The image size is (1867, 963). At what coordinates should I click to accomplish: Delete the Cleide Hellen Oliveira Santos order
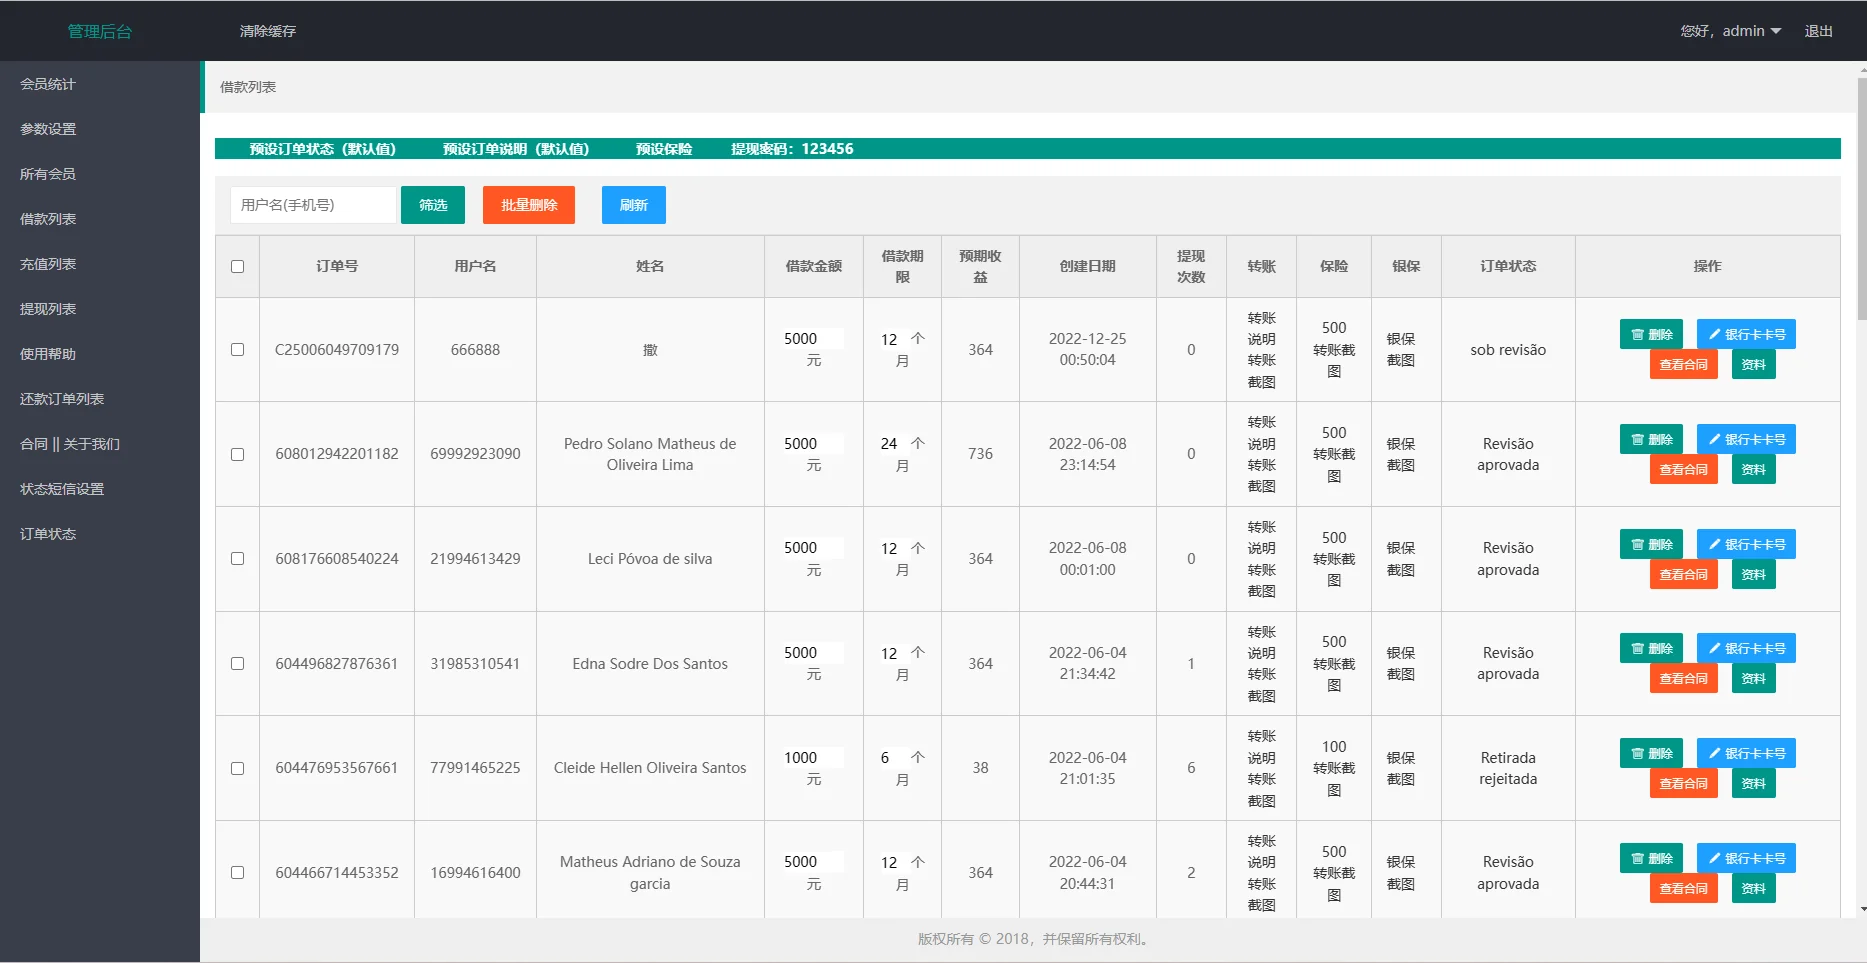(1651, 753)
